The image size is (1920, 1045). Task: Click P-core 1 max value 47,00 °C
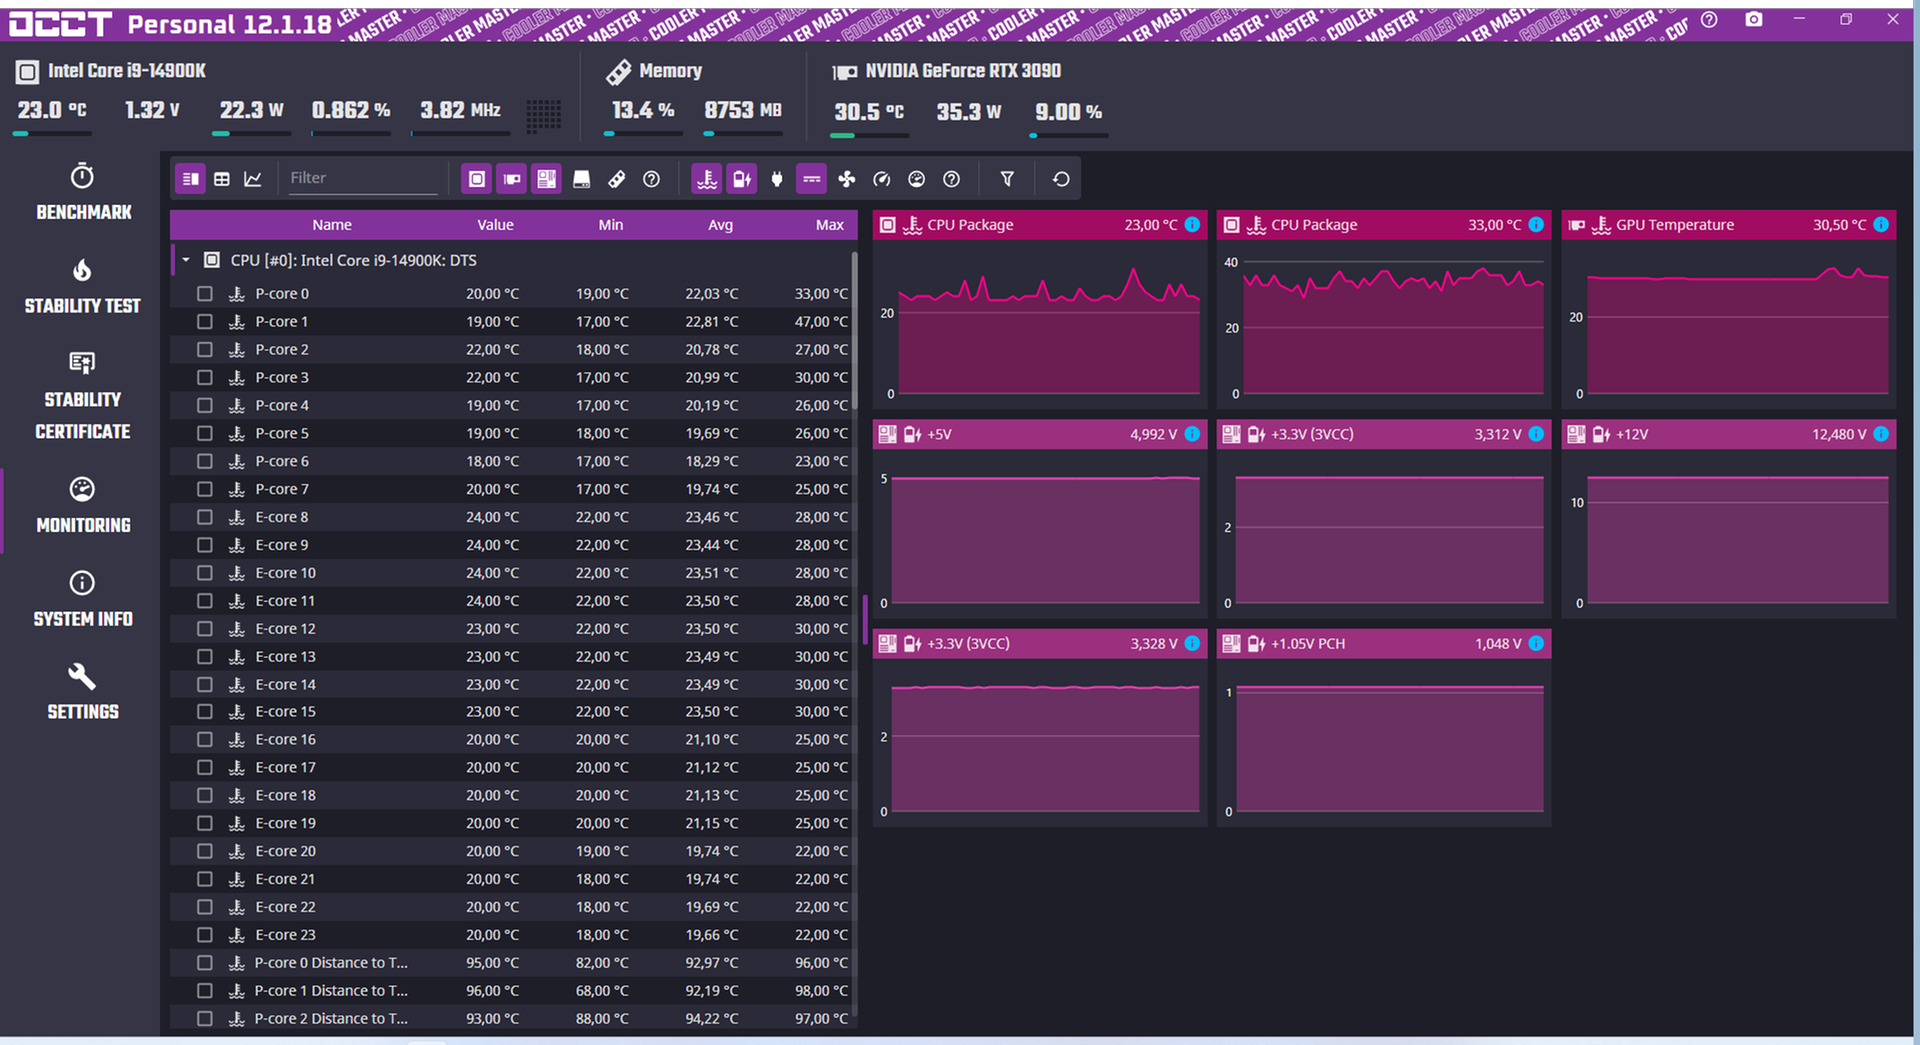pos(821,322)
